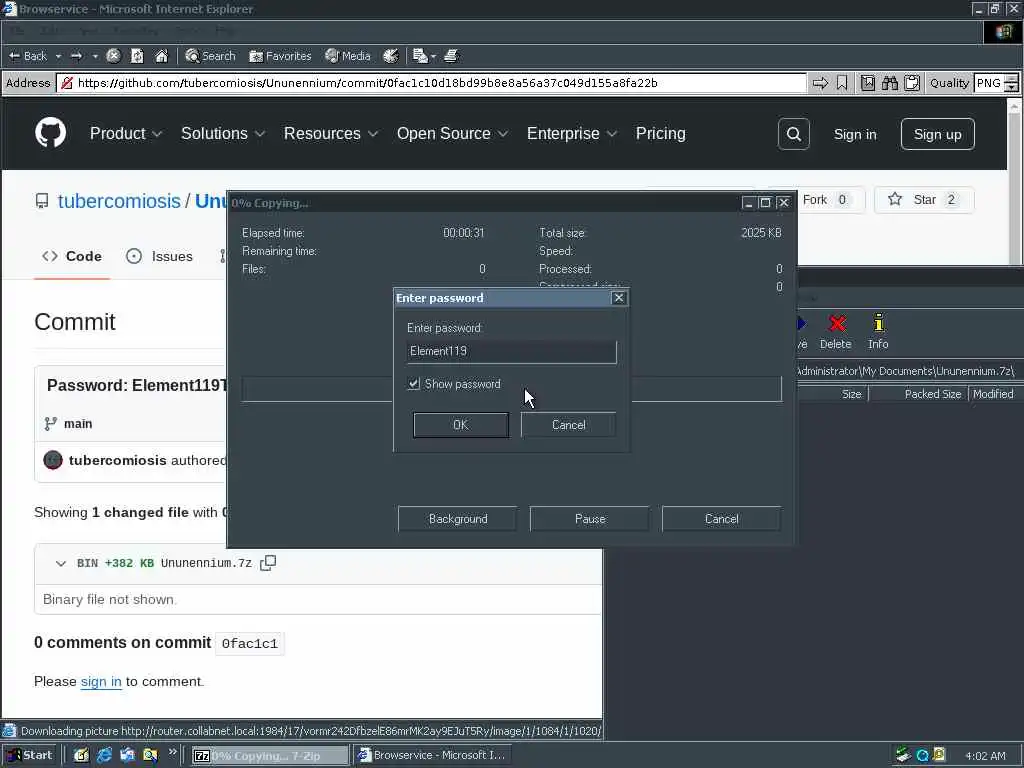The width and height of the screenshot is (1024, 768).
Task: Open the Back history dropdown arrow
Action: point(58,56)
